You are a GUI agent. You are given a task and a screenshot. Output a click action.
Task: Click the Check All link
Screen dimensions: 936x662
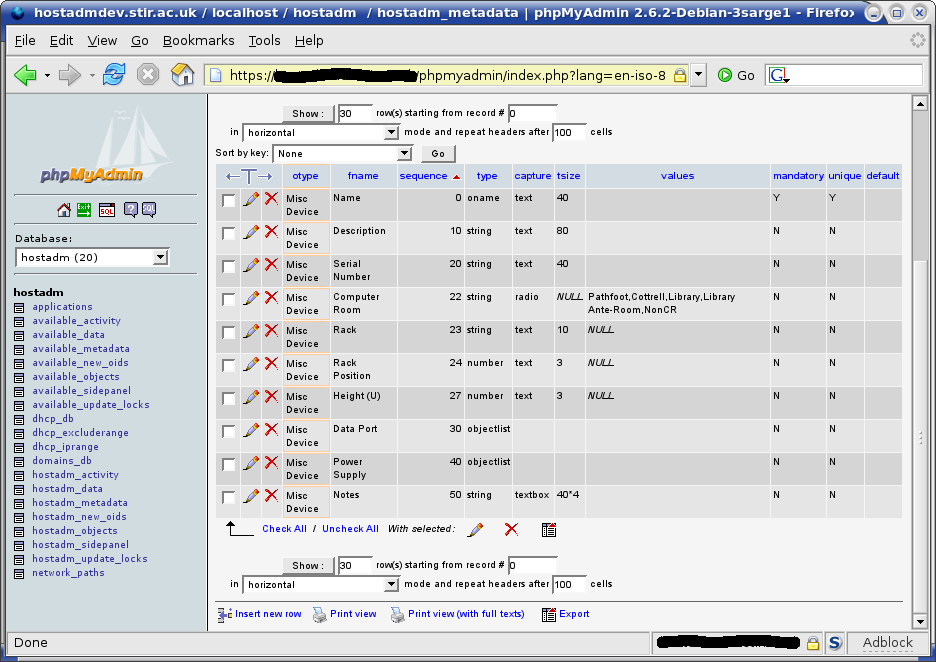click(284, 529)
